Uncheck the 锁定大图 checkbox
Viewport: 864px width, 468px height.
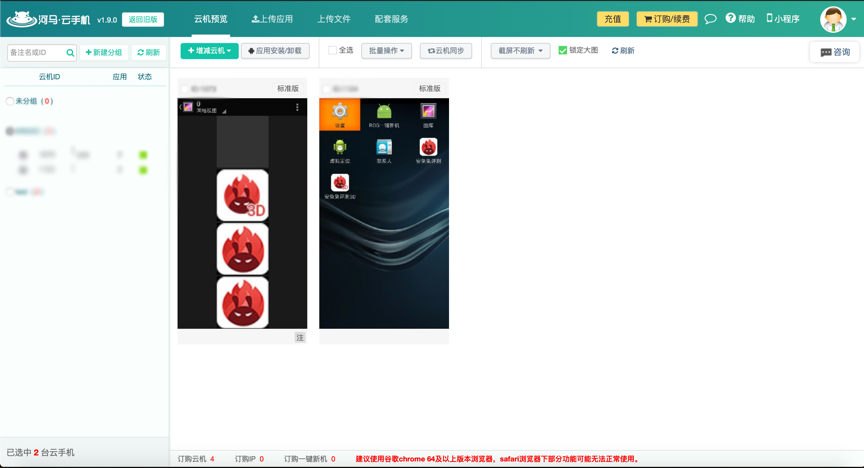pyautogui.click(x=563, y=50)
